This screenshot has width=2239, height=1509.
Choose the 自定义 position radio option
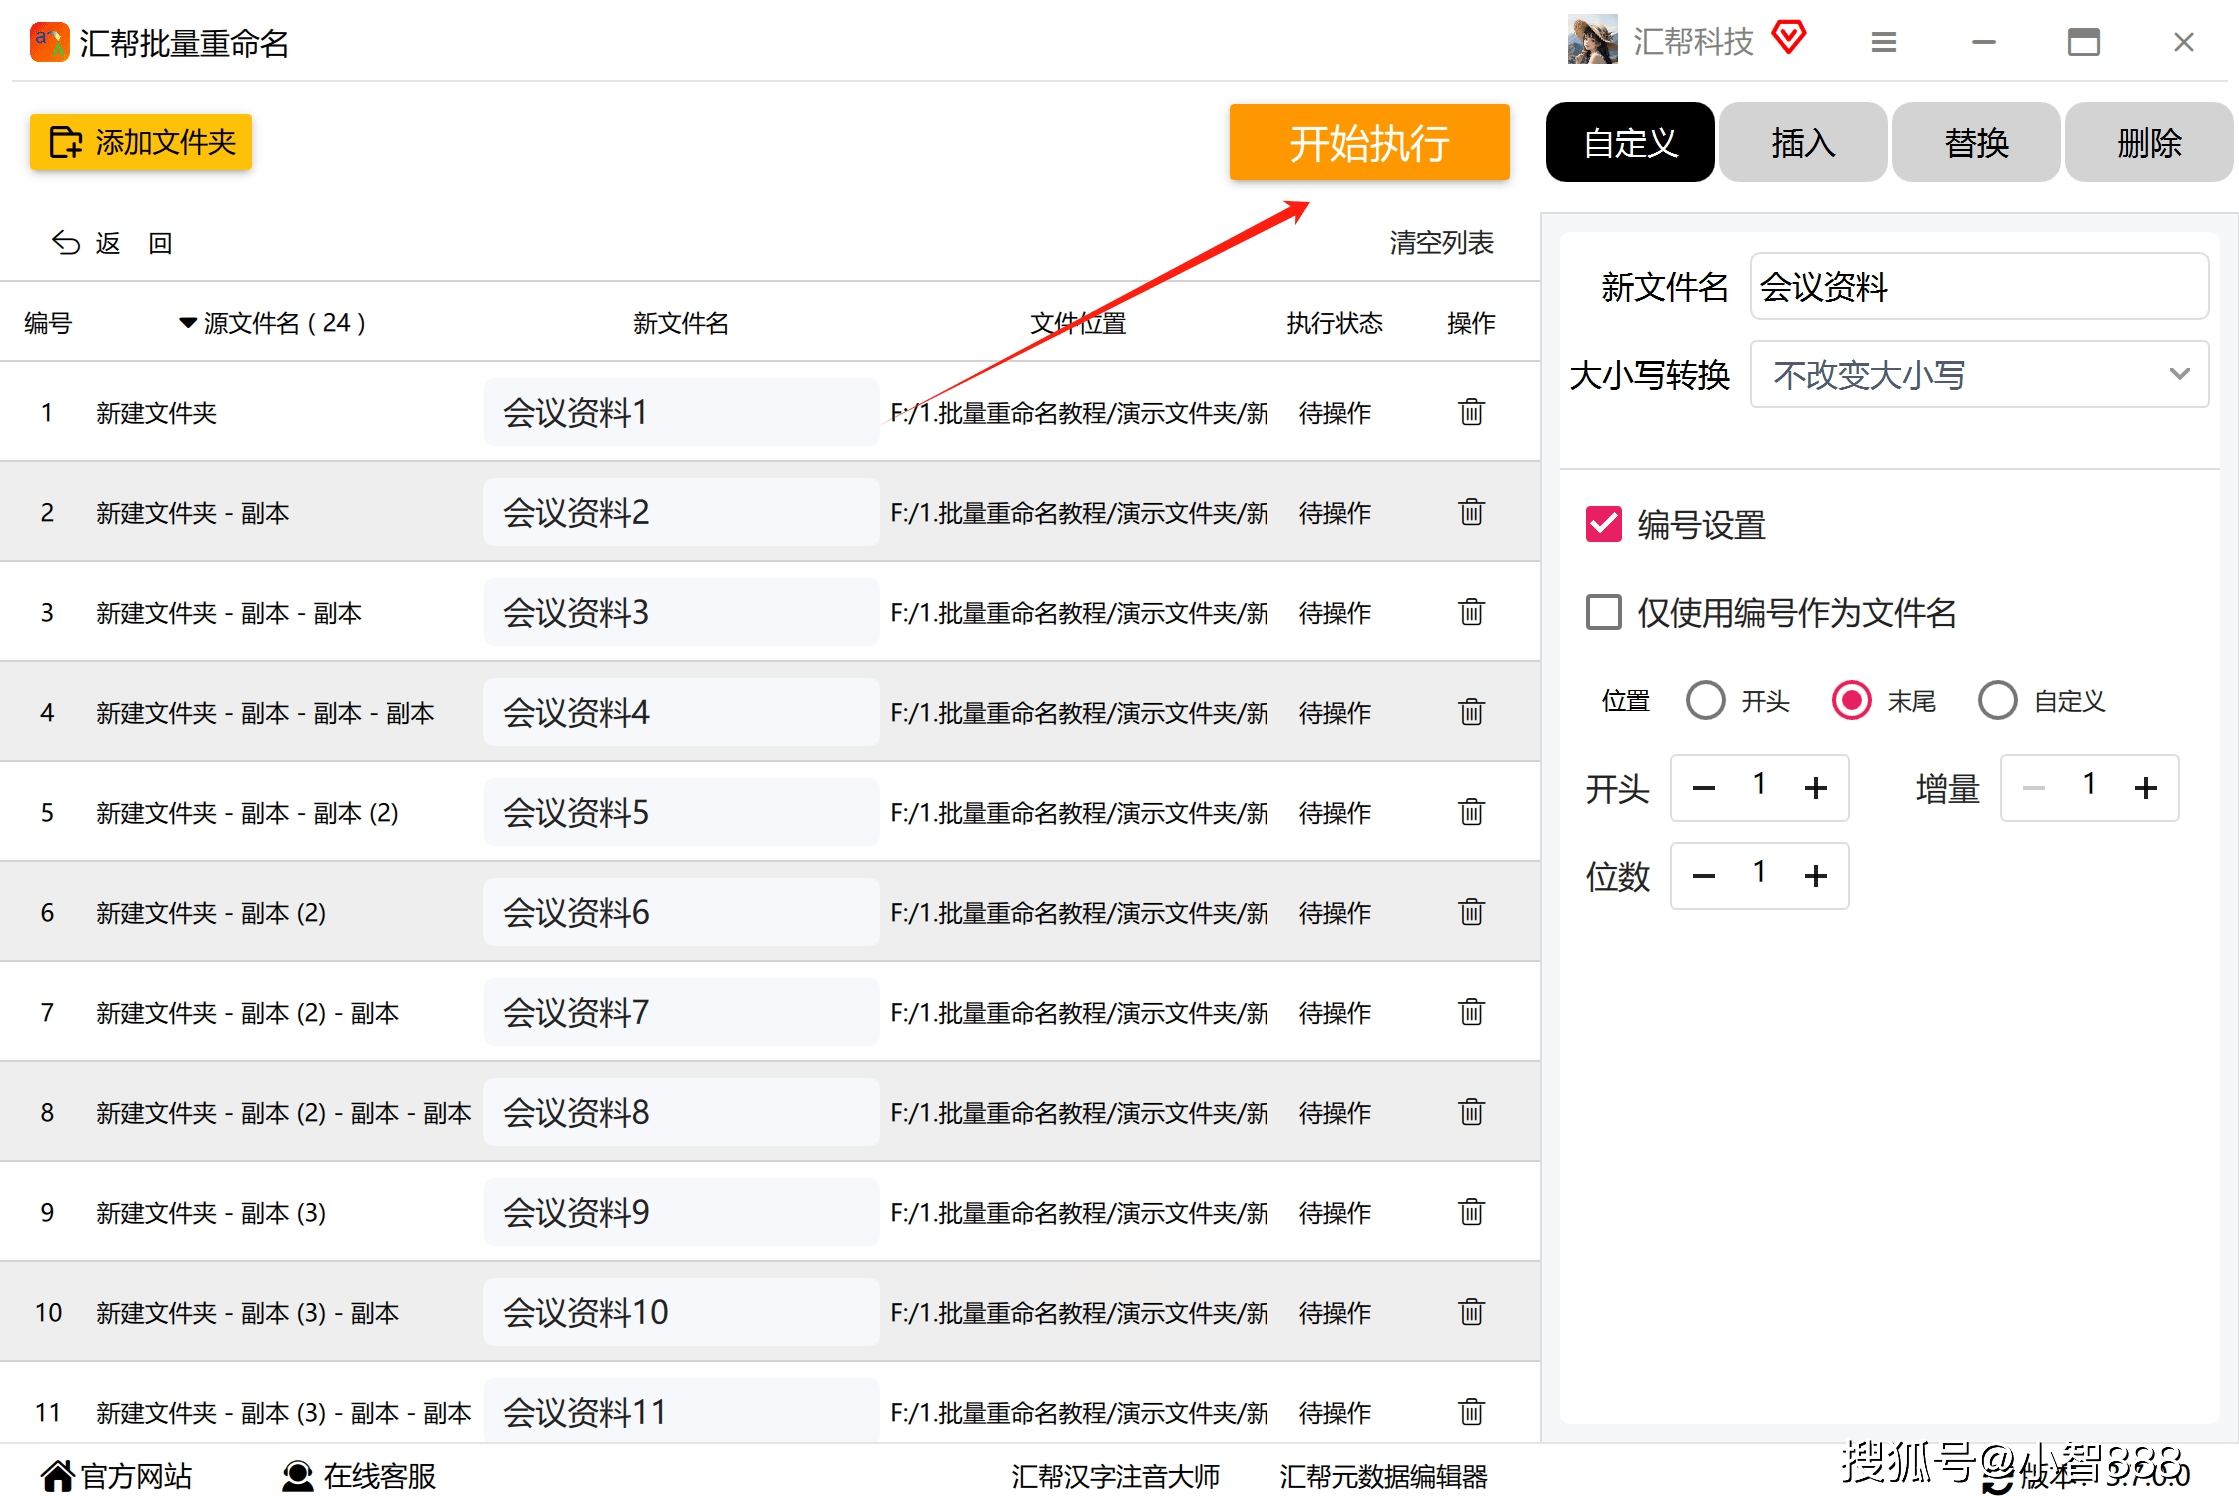[1998, 700]
